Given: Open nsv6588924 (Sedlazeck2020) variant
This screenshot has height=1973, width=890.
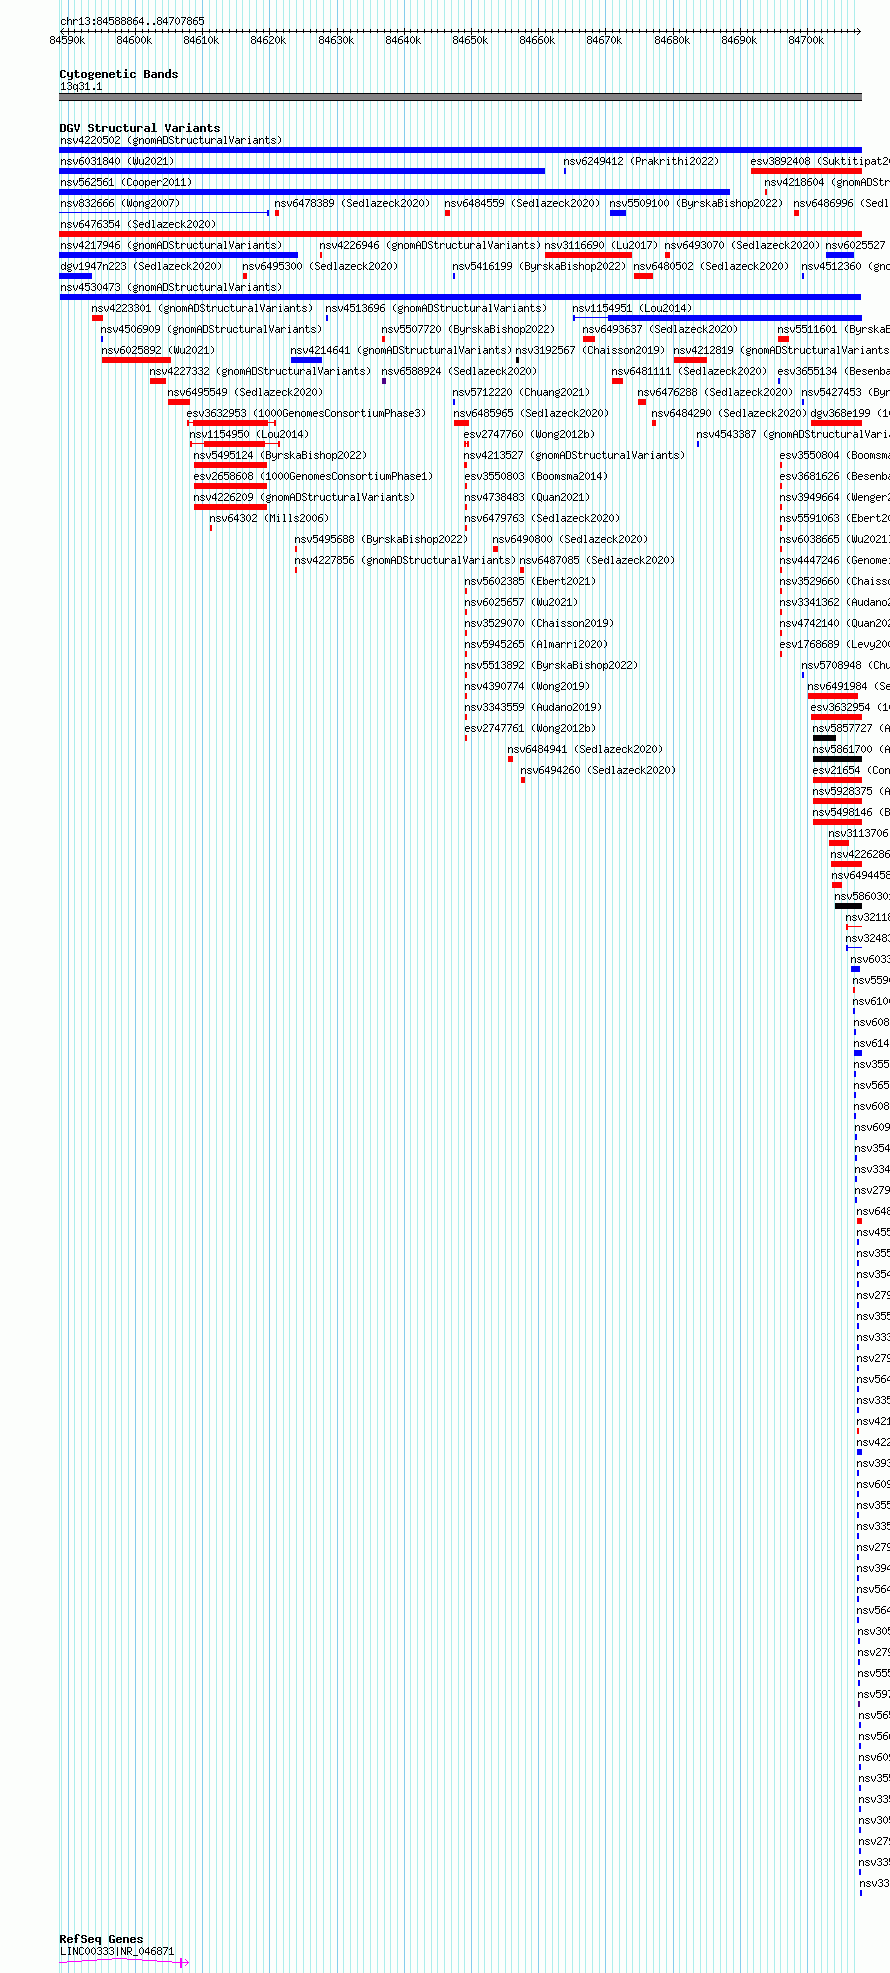Looking at the screenshot, I should (459, 371).
